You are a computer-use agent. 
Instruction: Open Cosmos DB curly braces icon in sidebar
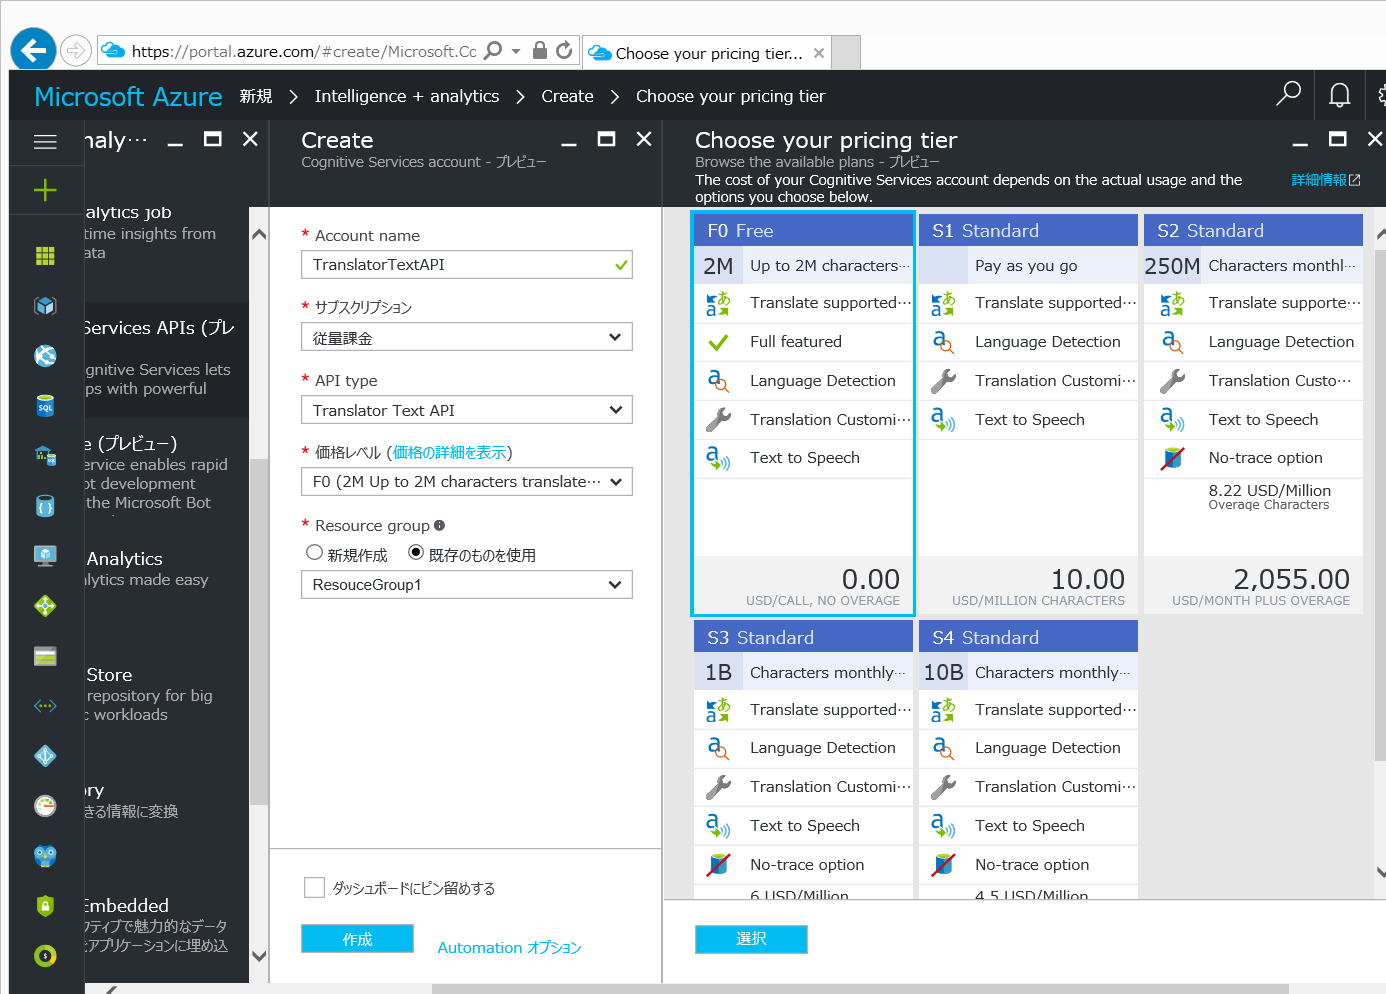[45, 506]
